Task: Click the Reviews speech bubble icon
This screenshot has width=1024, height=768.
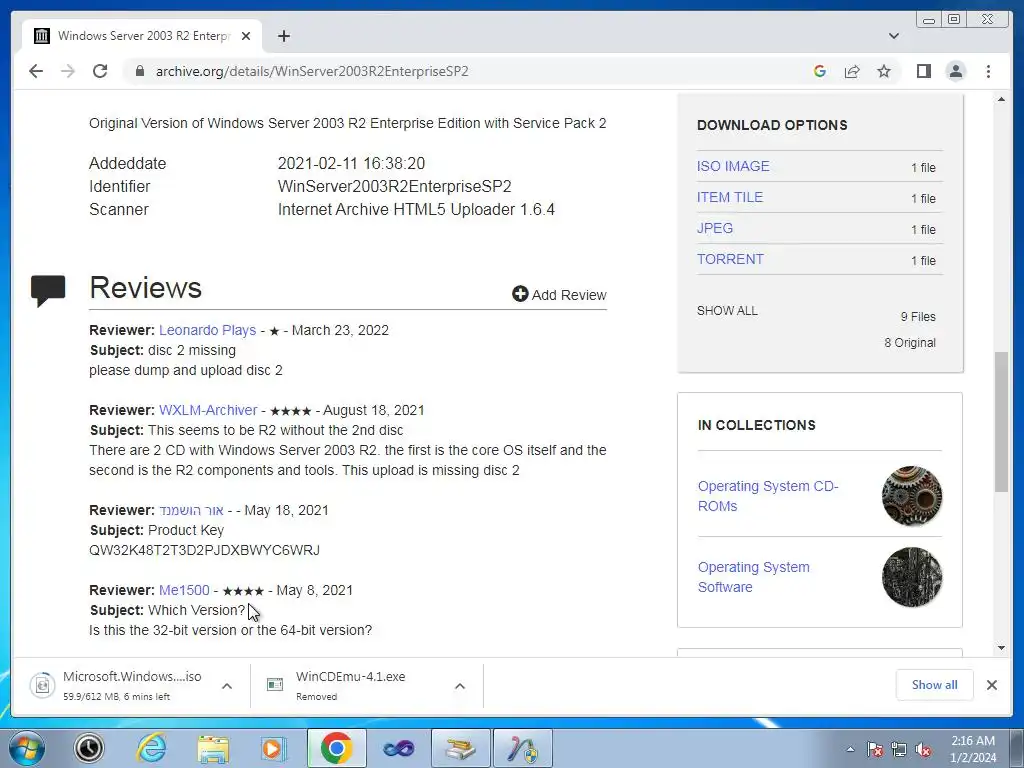Action: pyautogui.click(x=48, y=291)
